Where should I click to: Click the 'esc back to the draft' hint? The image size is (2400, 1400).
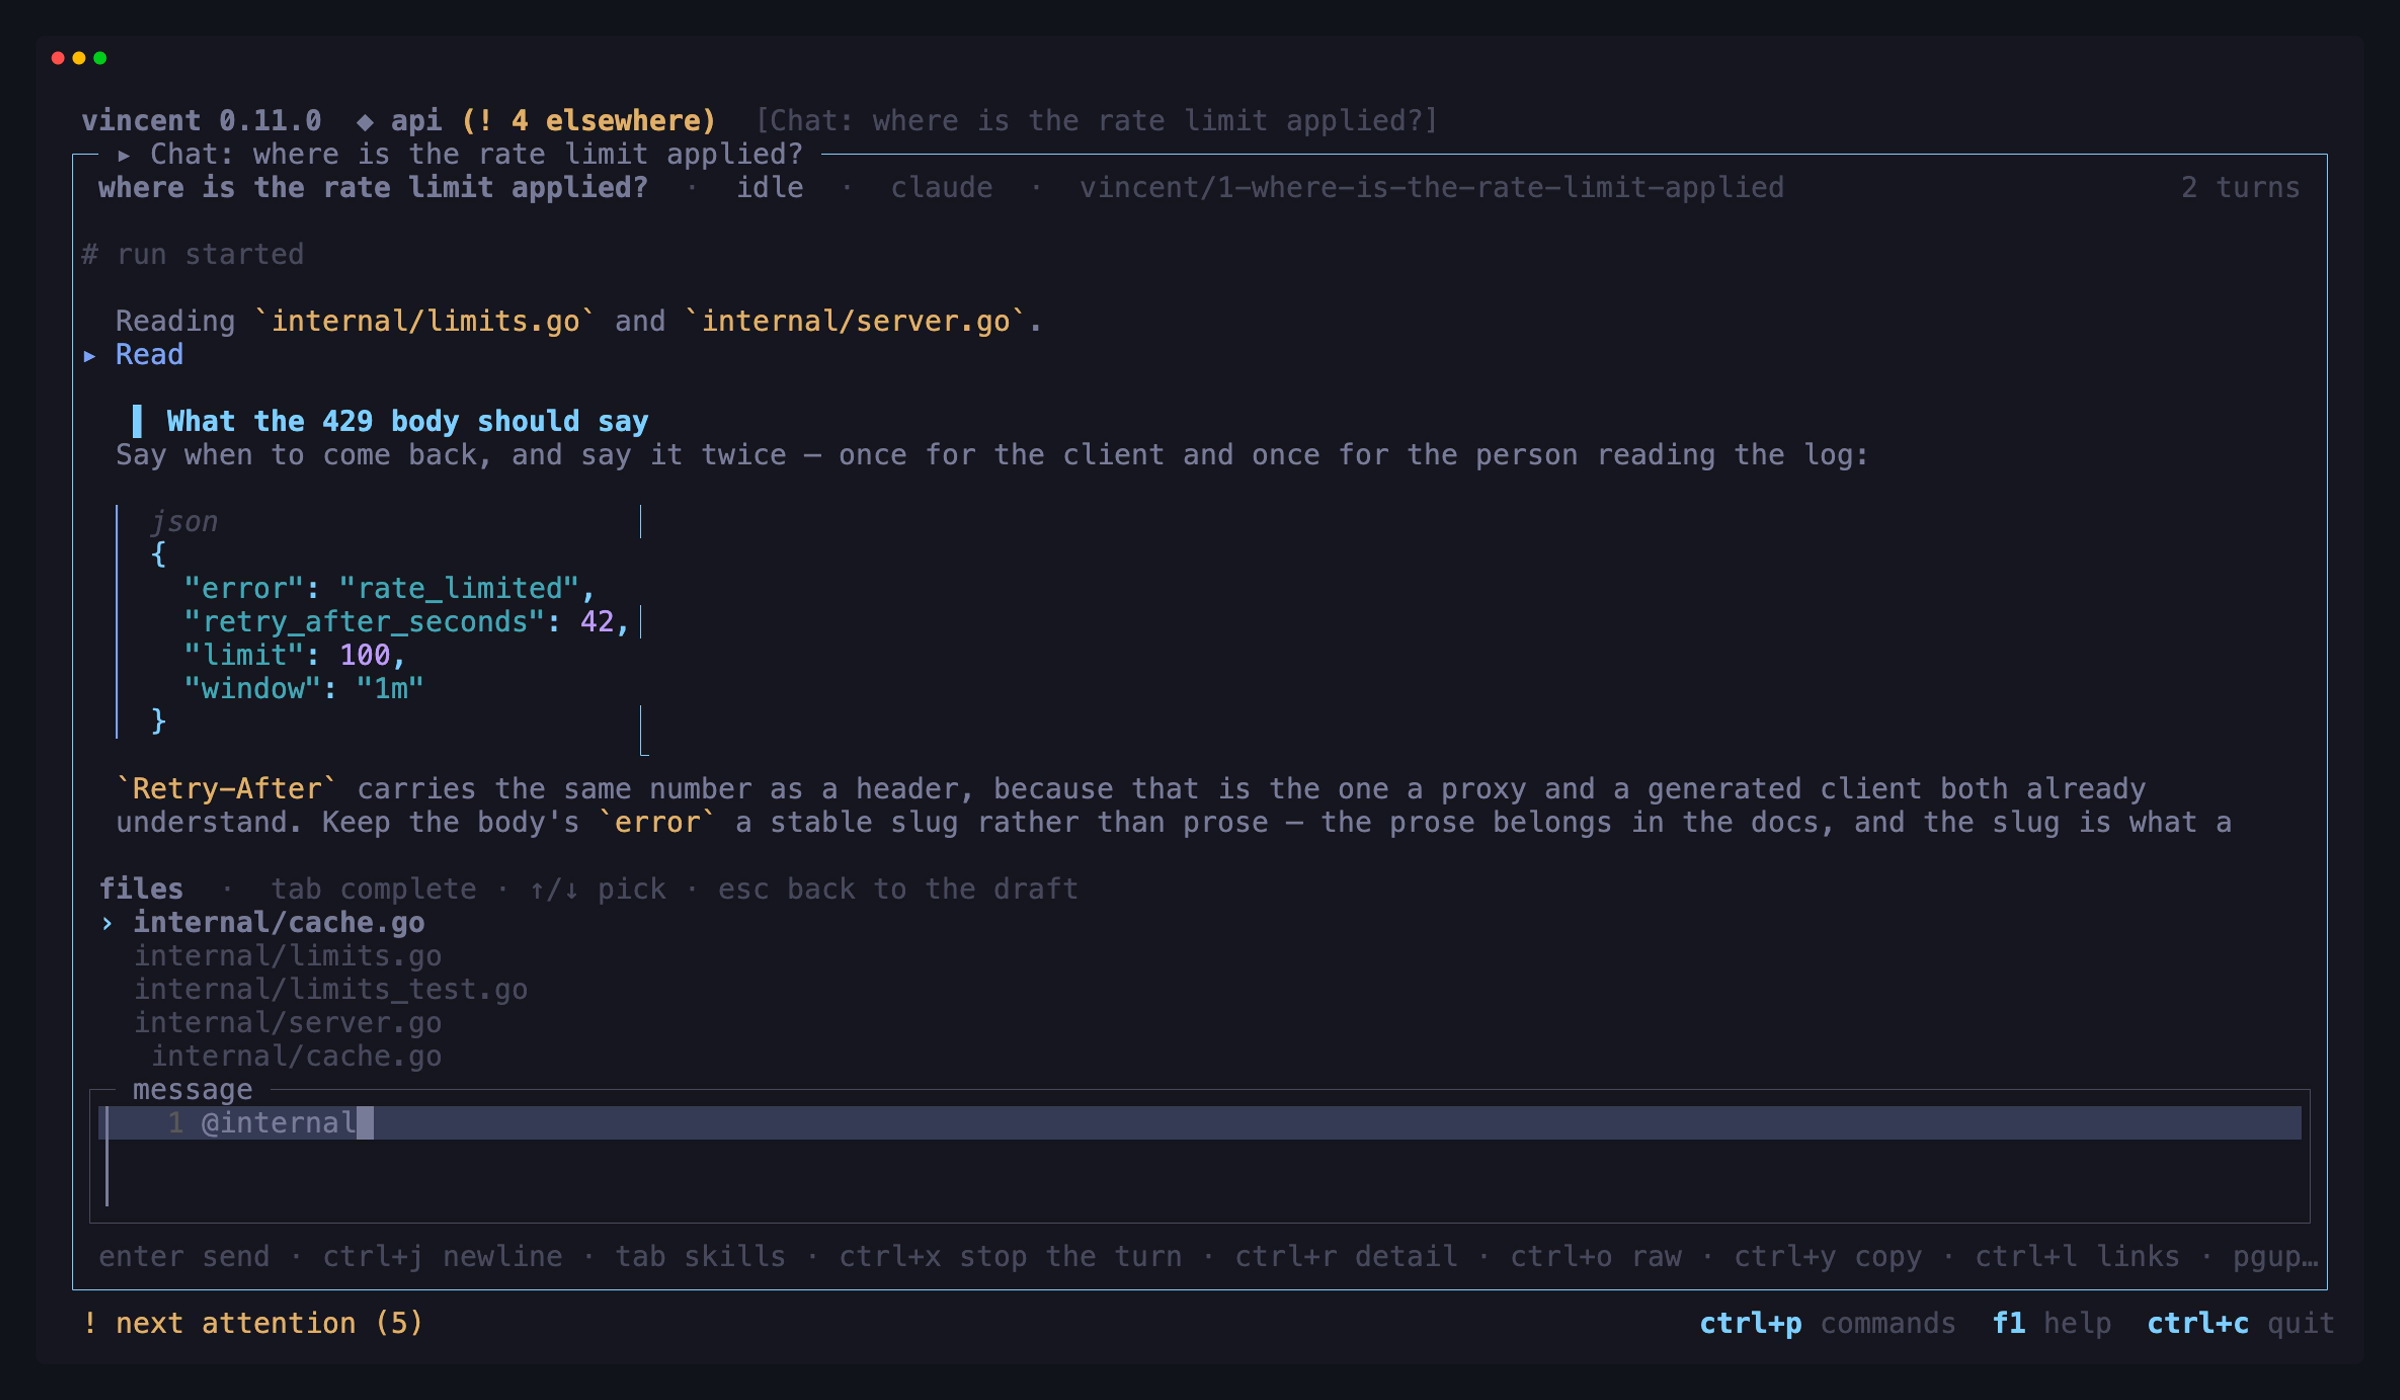[x=898, y=889]
